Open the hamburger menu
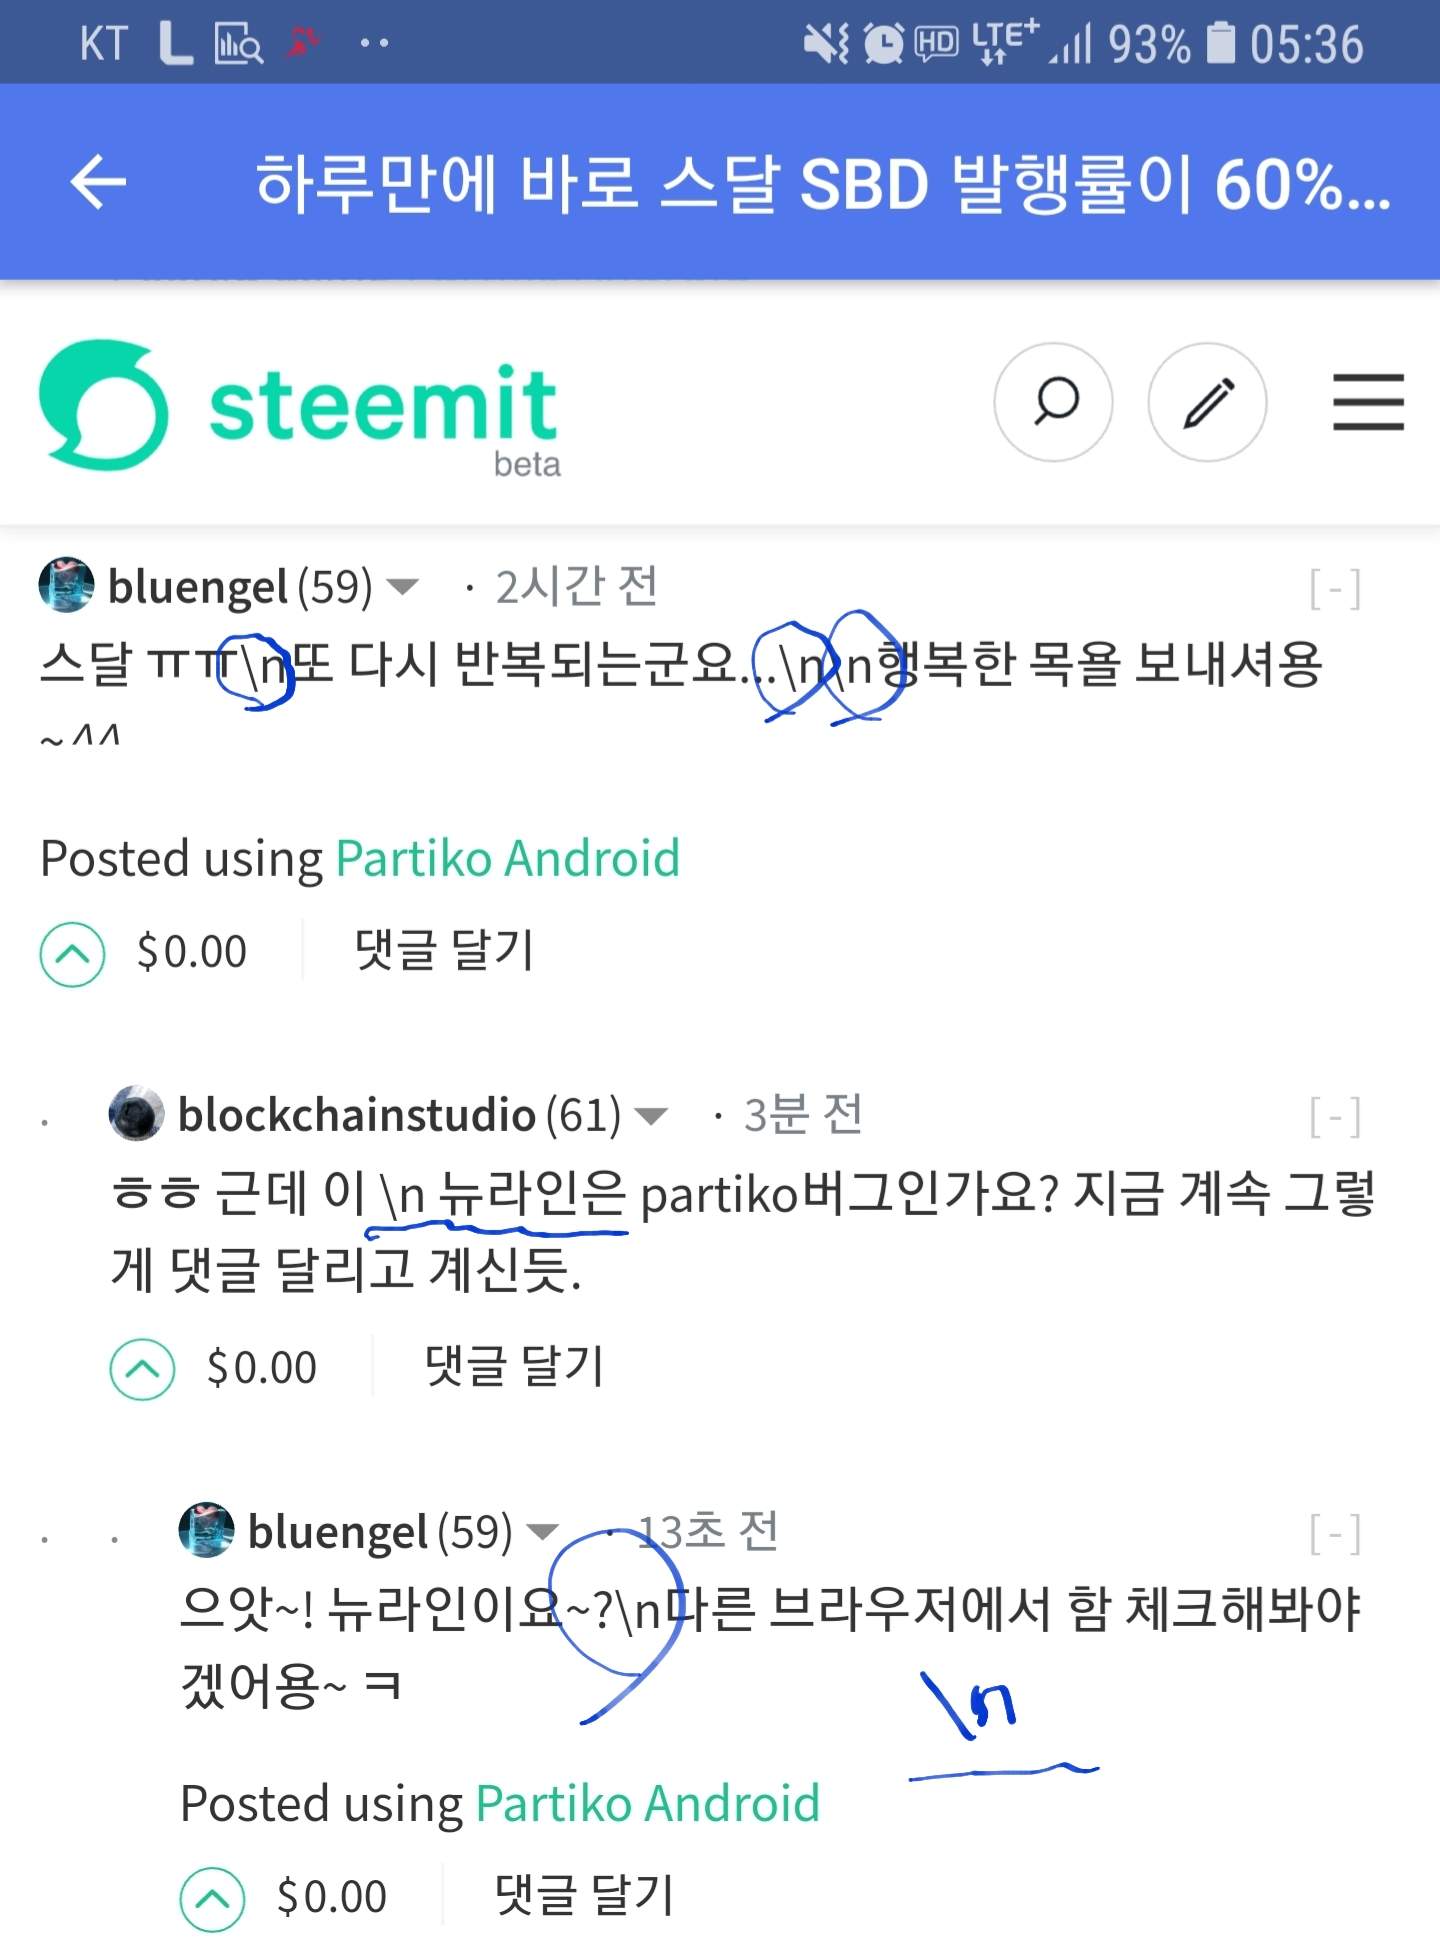 pos(1368,402)
